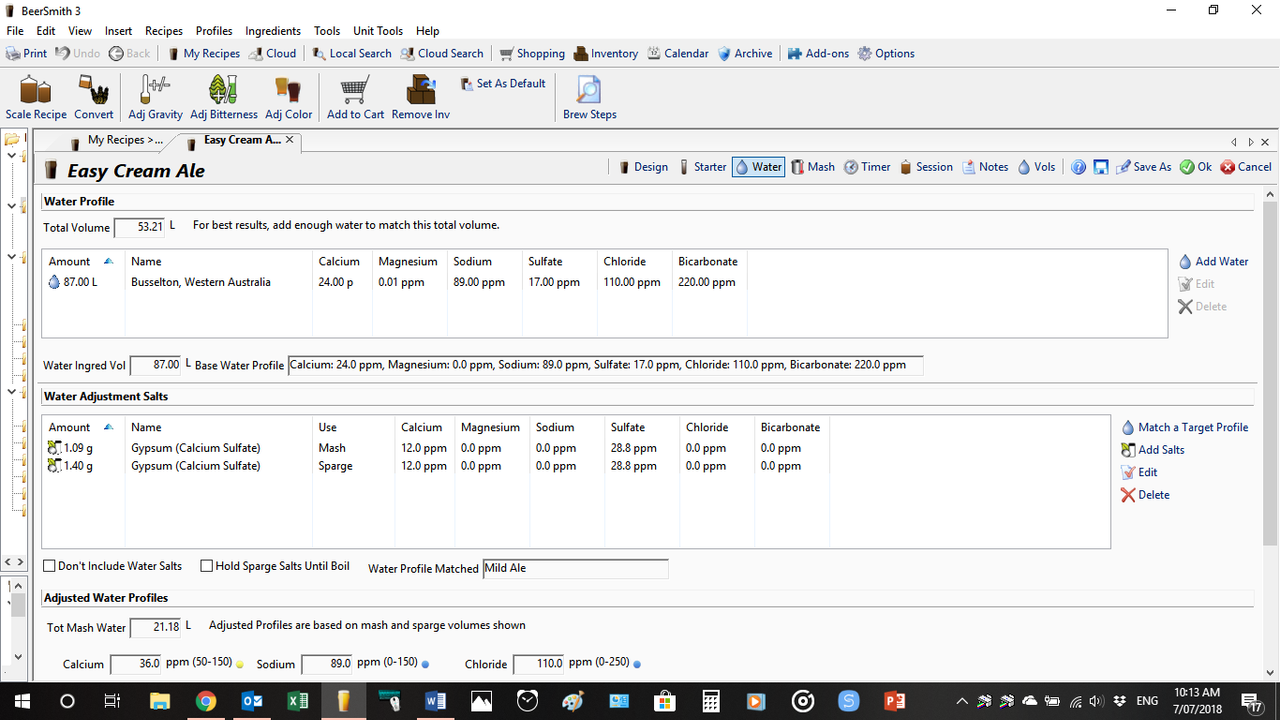Open the Inventory view
Screen dimensions: 1280x720
coord(606,54)
